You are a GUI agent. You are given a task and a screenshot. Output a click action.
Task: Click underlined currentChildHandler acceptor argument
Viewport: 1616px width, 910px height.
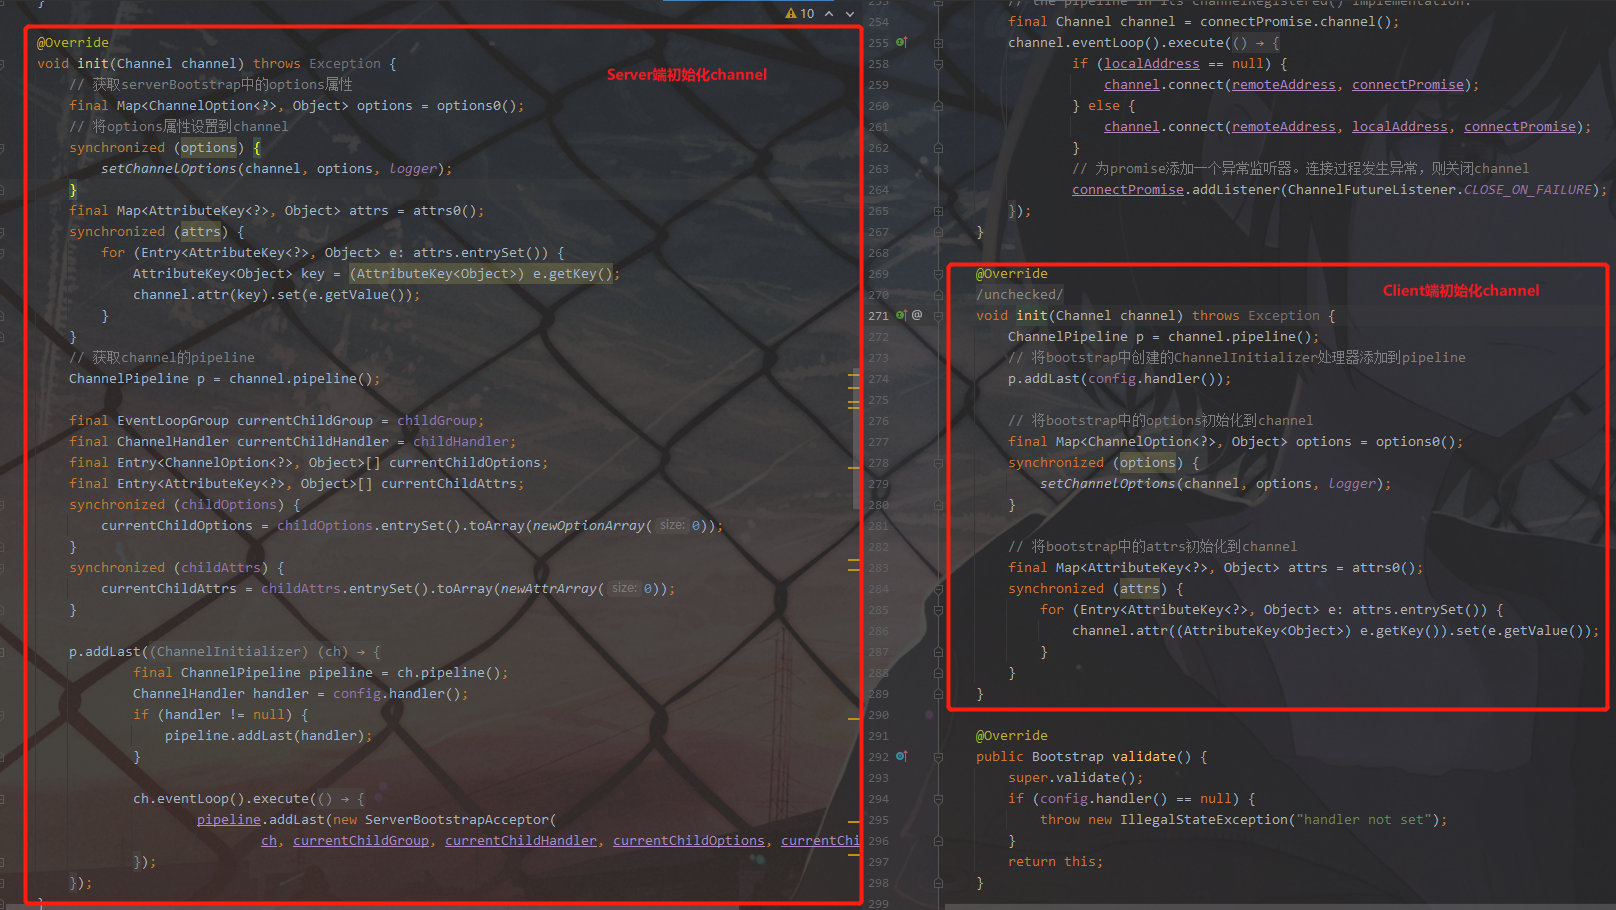coord(520,840)
